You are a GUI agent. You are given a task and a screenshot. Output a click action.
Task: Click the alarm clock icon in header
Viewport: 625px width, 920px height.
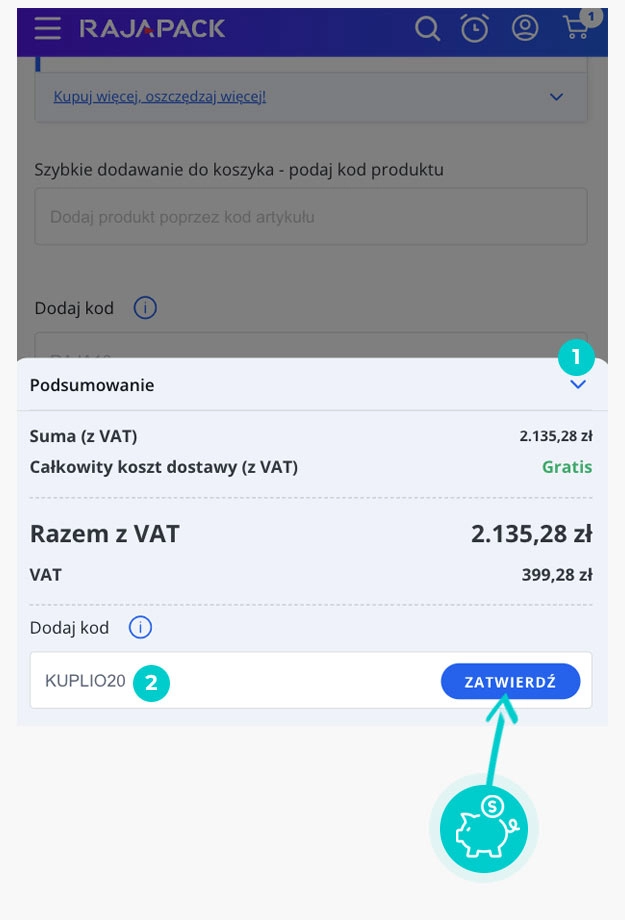[474, 29]
